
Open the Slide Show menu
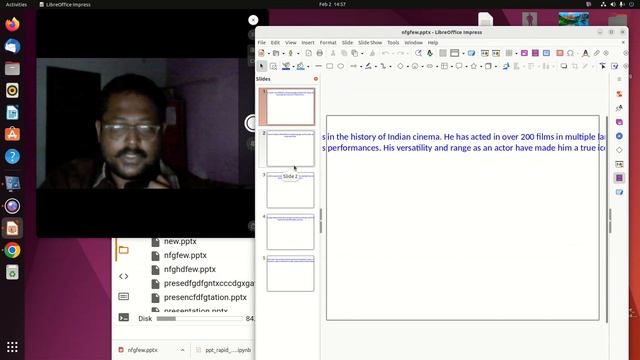pos(370,42)
